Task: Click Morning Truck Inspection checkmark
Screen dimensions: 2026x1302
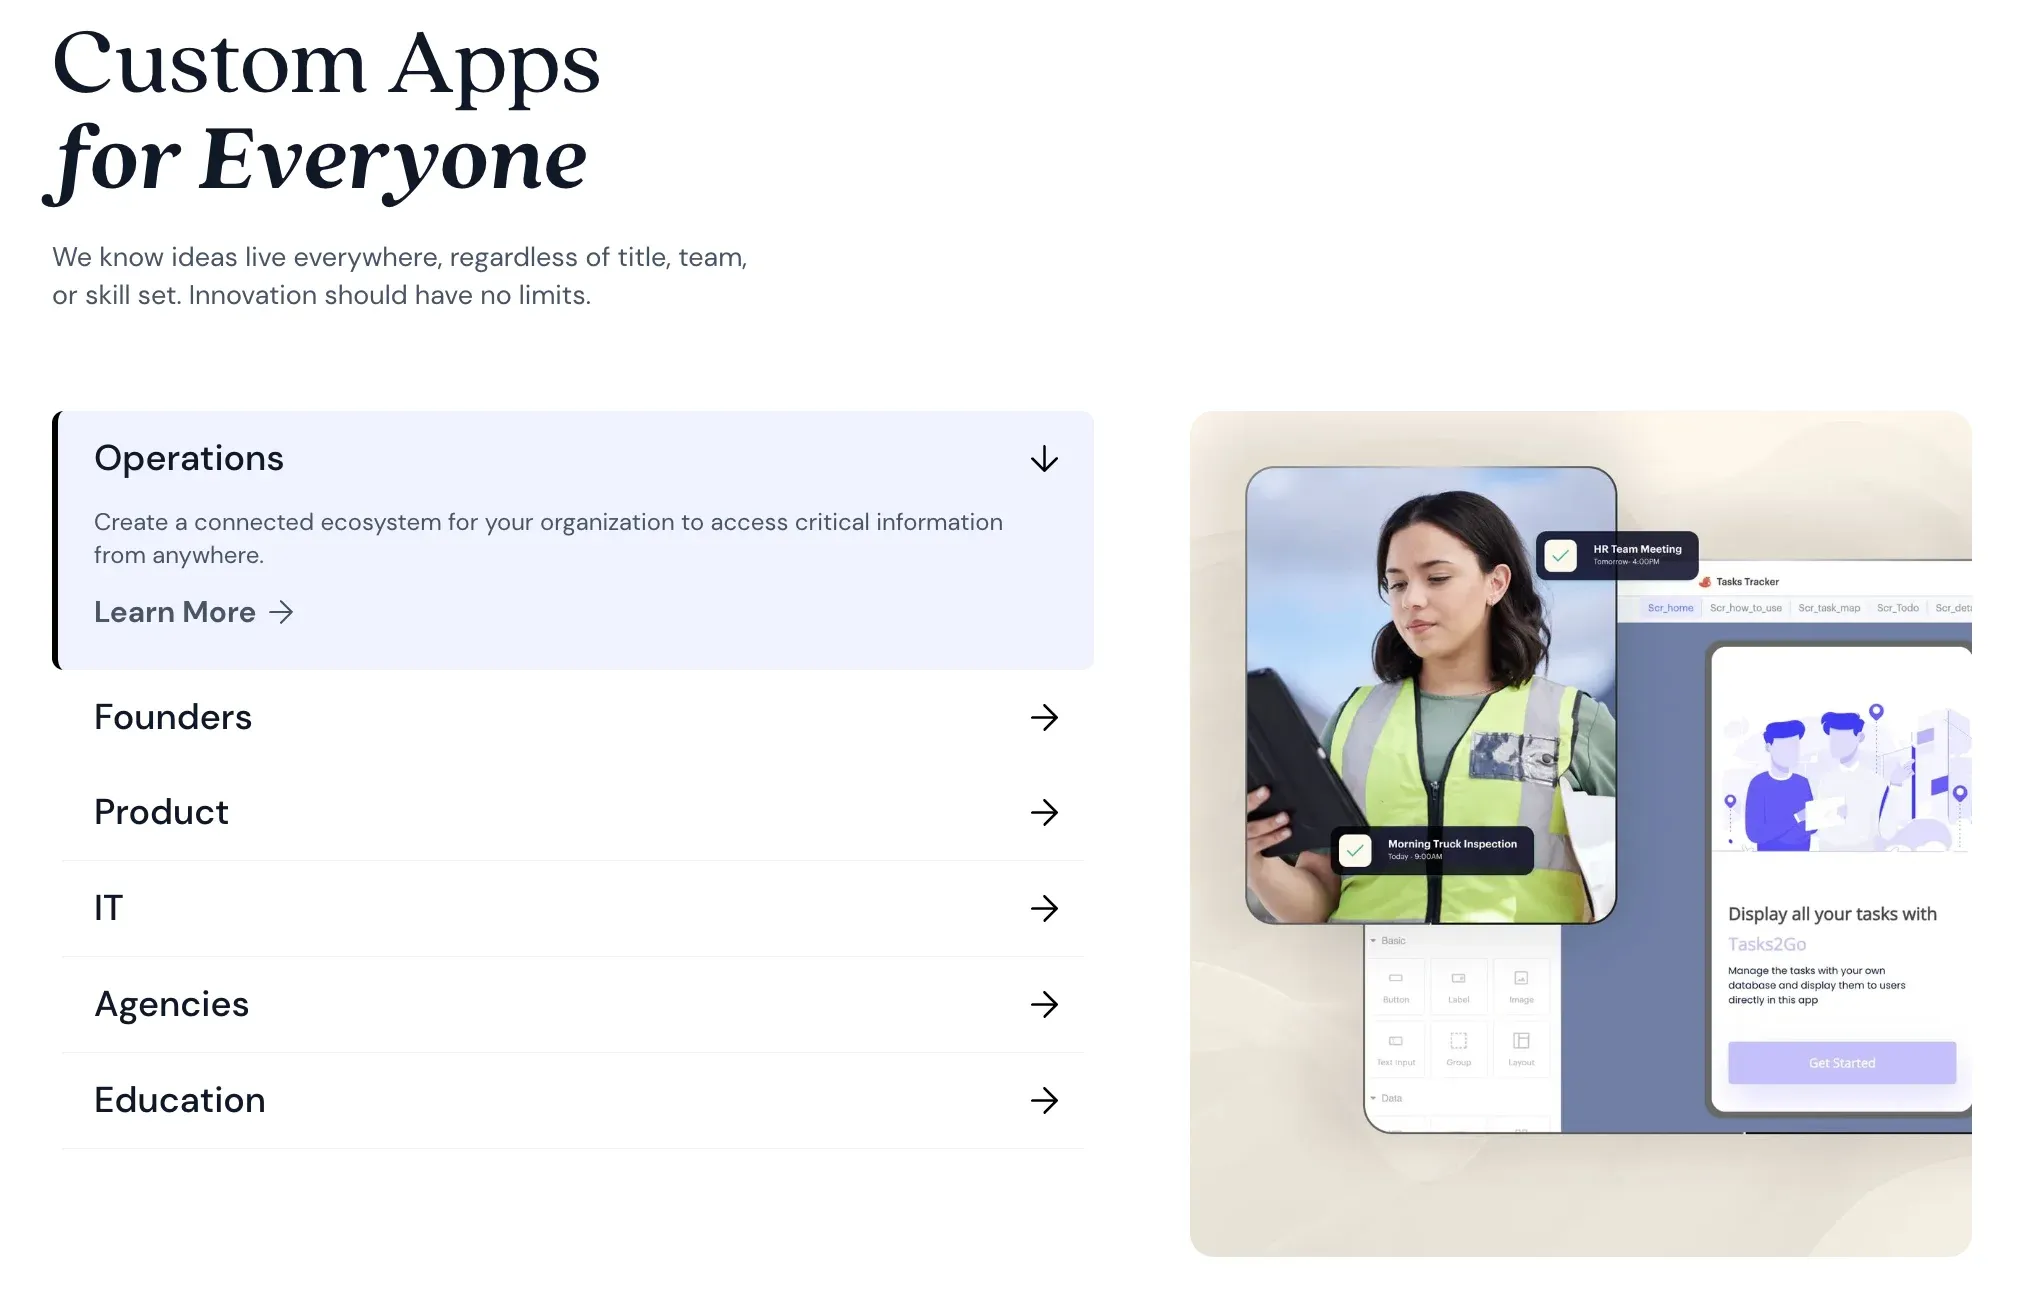Action: pyautogui.click(x=1355, y=850)
